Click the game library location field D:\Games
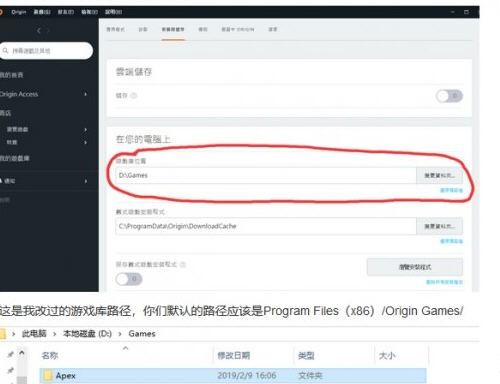The height and width of the screenshot is (384, 500). point(266,175)
